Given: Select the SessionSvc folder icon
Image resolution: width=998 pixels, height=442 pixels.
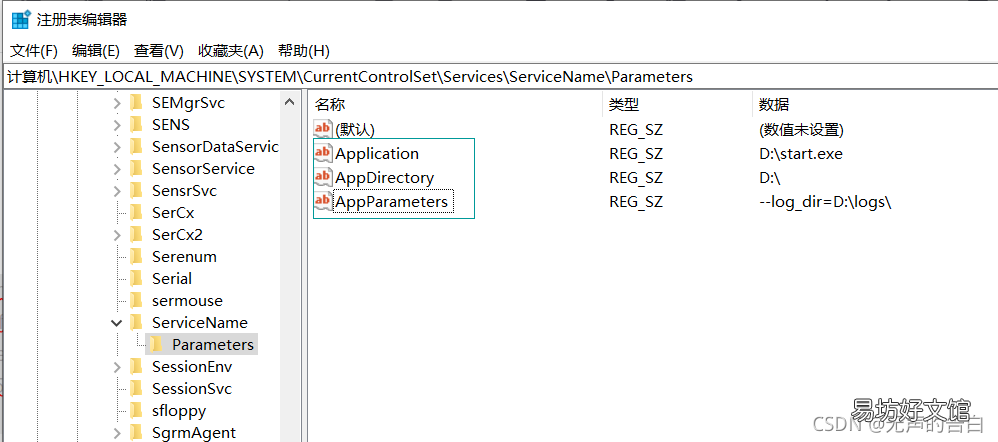Looking at the screenshot, I should click(x=136, y=389).
